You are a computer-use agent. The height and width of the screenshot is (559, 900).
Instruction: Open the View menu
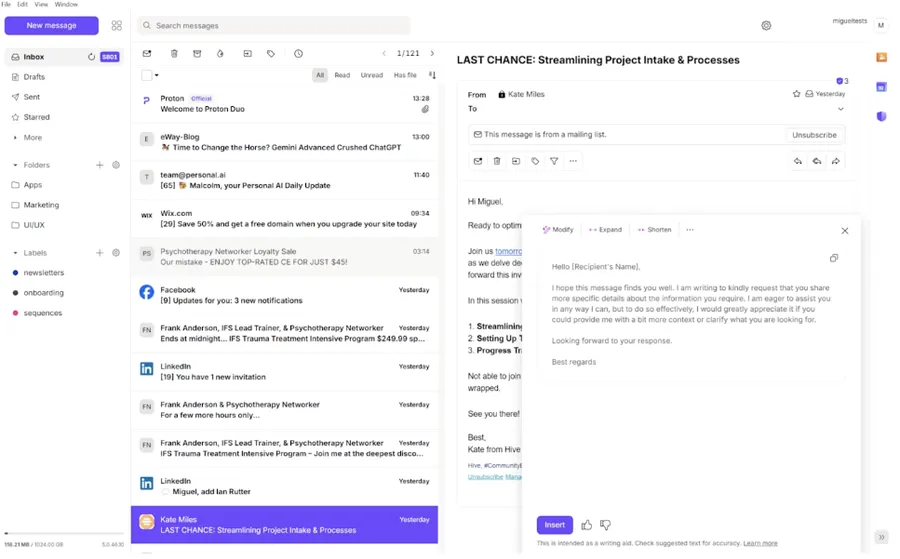[x=41, y=5]
